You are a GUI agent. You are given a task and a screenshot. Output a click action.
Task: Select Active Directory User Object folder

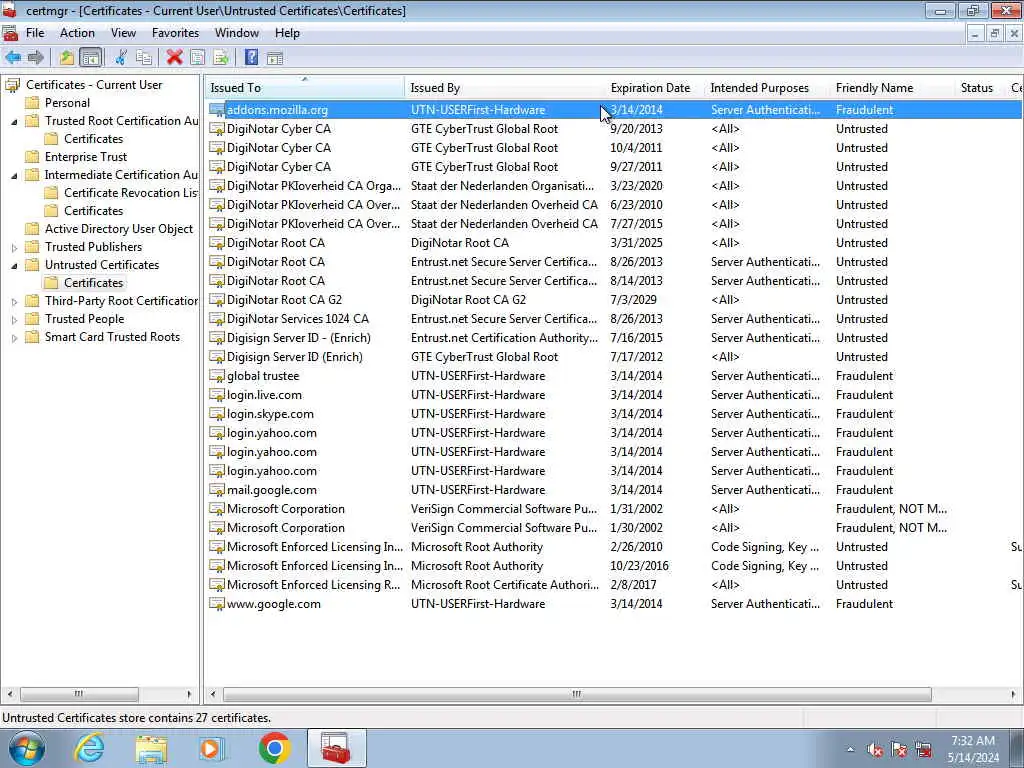point(109,229)
